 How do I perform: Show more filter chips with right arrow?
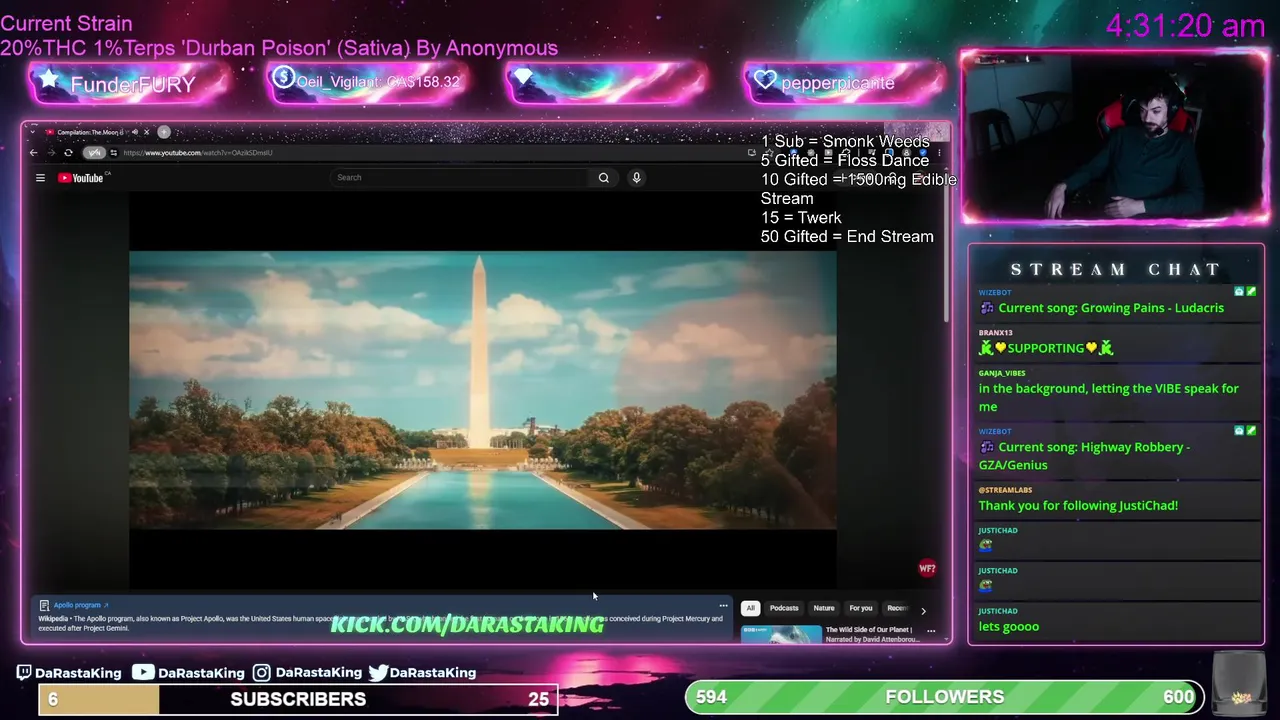[923, 610]
